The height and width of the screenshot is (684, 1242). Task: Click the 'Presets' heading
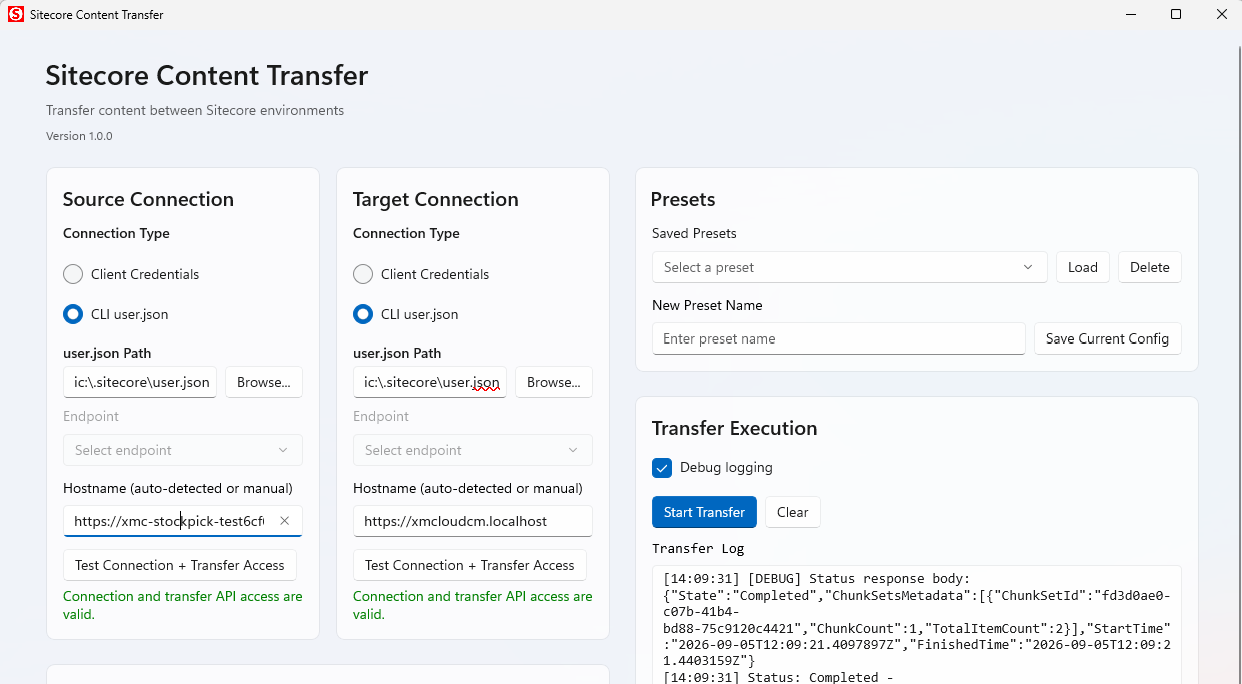click(683, 199)
